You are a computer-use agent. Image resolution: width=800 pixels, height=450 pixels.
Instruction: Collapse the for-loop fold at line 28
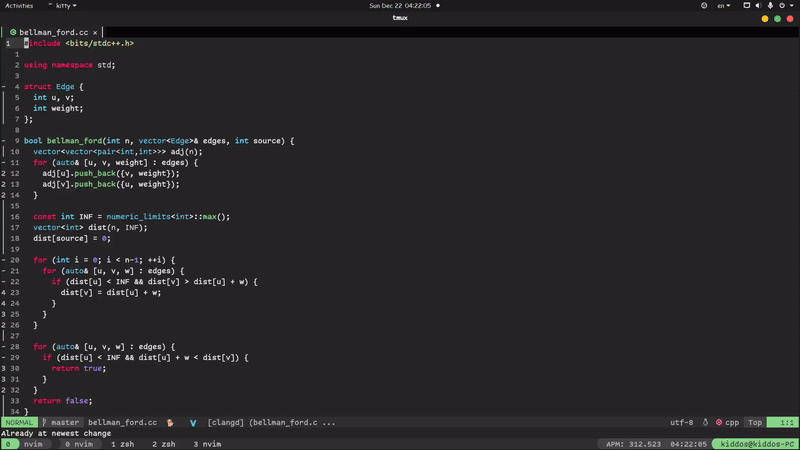coord(4,347)
